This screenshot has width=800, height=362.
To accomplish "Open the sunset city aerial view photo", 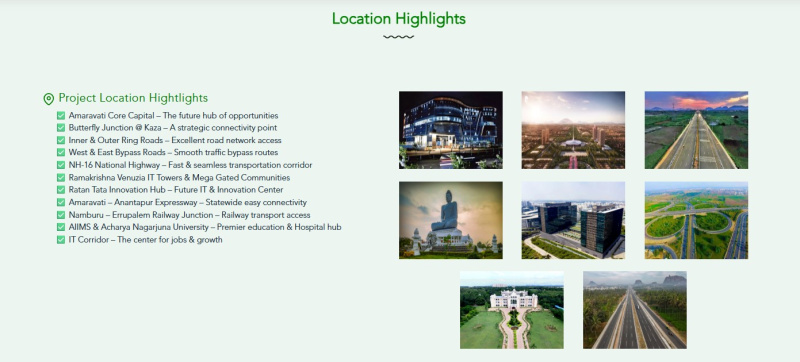I will click(573, 130).
